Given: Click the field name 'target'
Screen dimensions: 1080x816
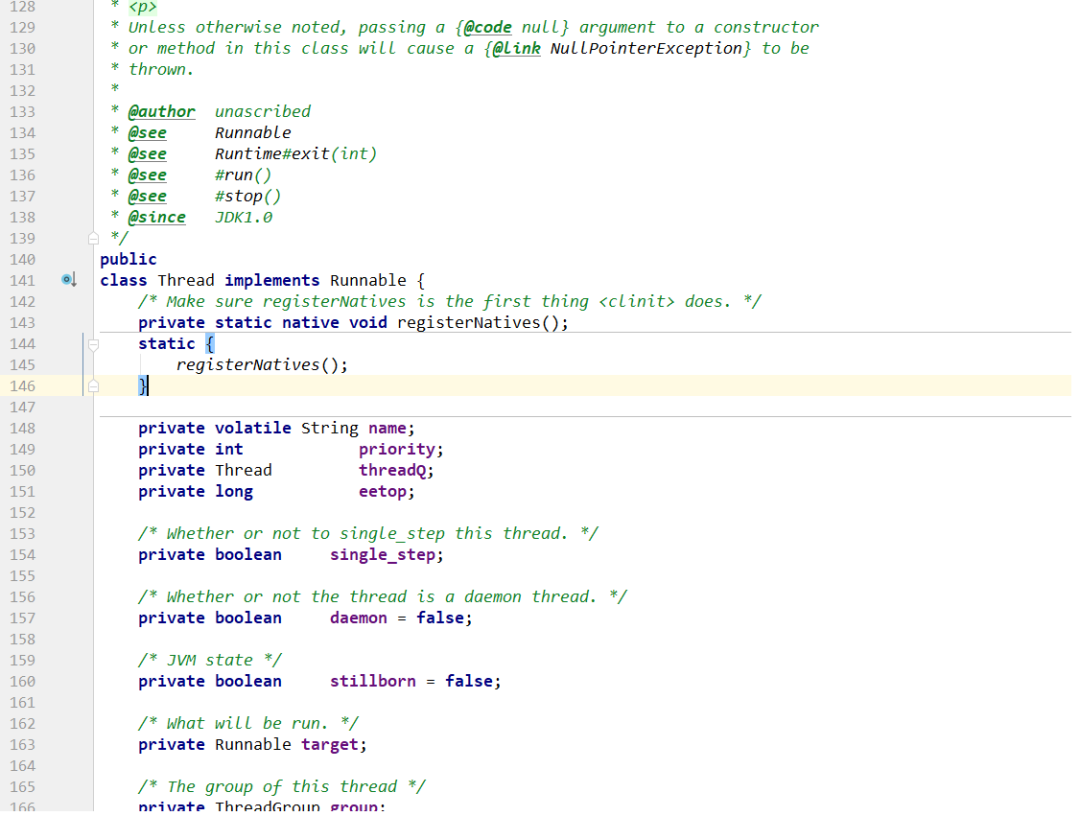Looking at the screenshot, I should [x=330, y=745].
